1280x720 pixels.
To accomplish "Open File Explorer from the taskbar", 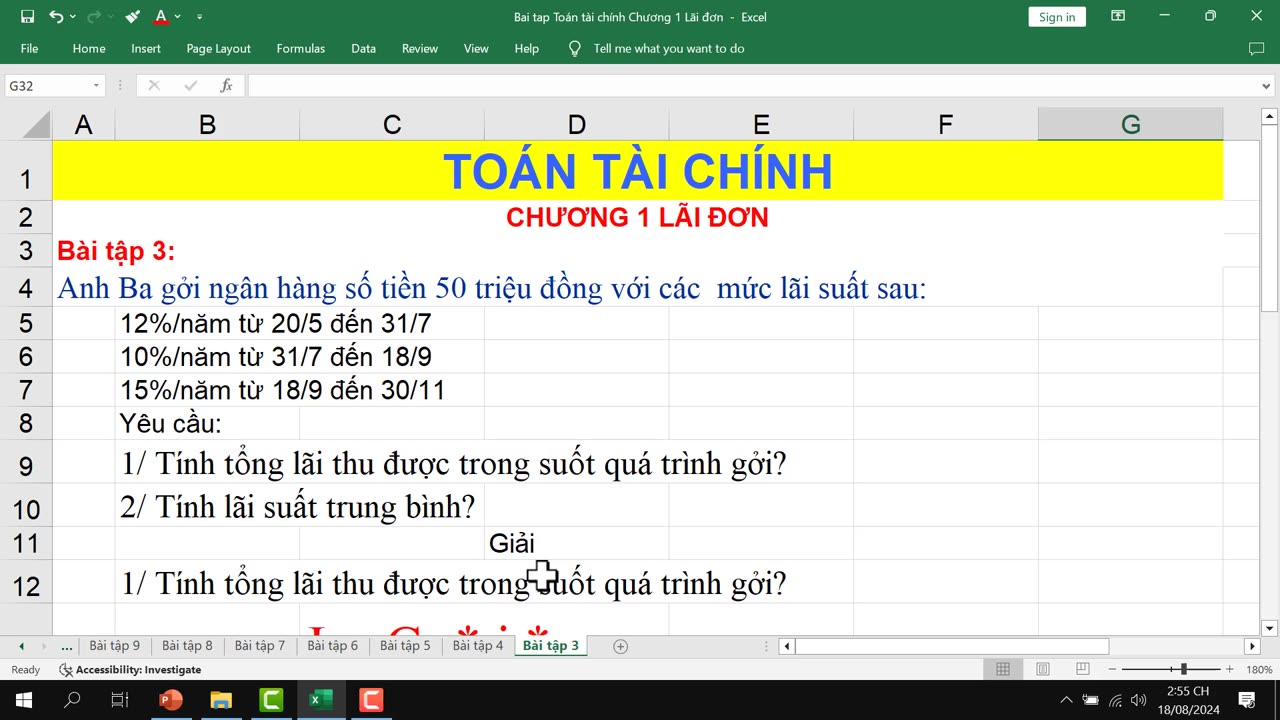I will (221, 700).
